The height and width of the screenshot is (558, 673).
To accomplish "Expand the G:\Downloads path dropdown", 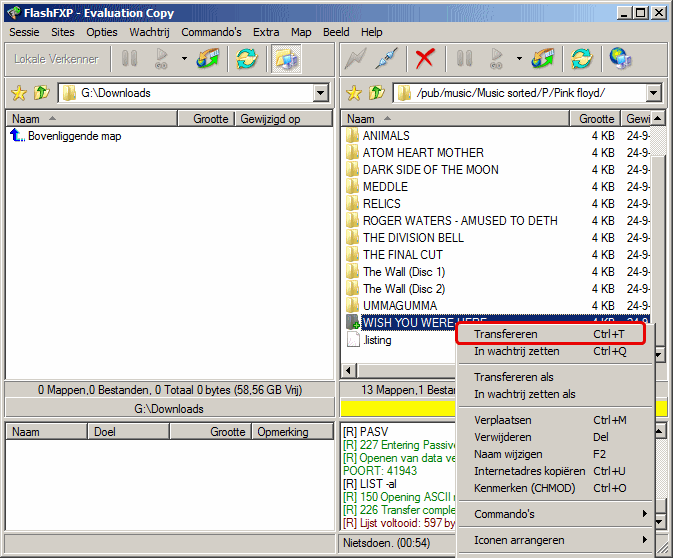I will pyautogui.click(x=321, y=93).
